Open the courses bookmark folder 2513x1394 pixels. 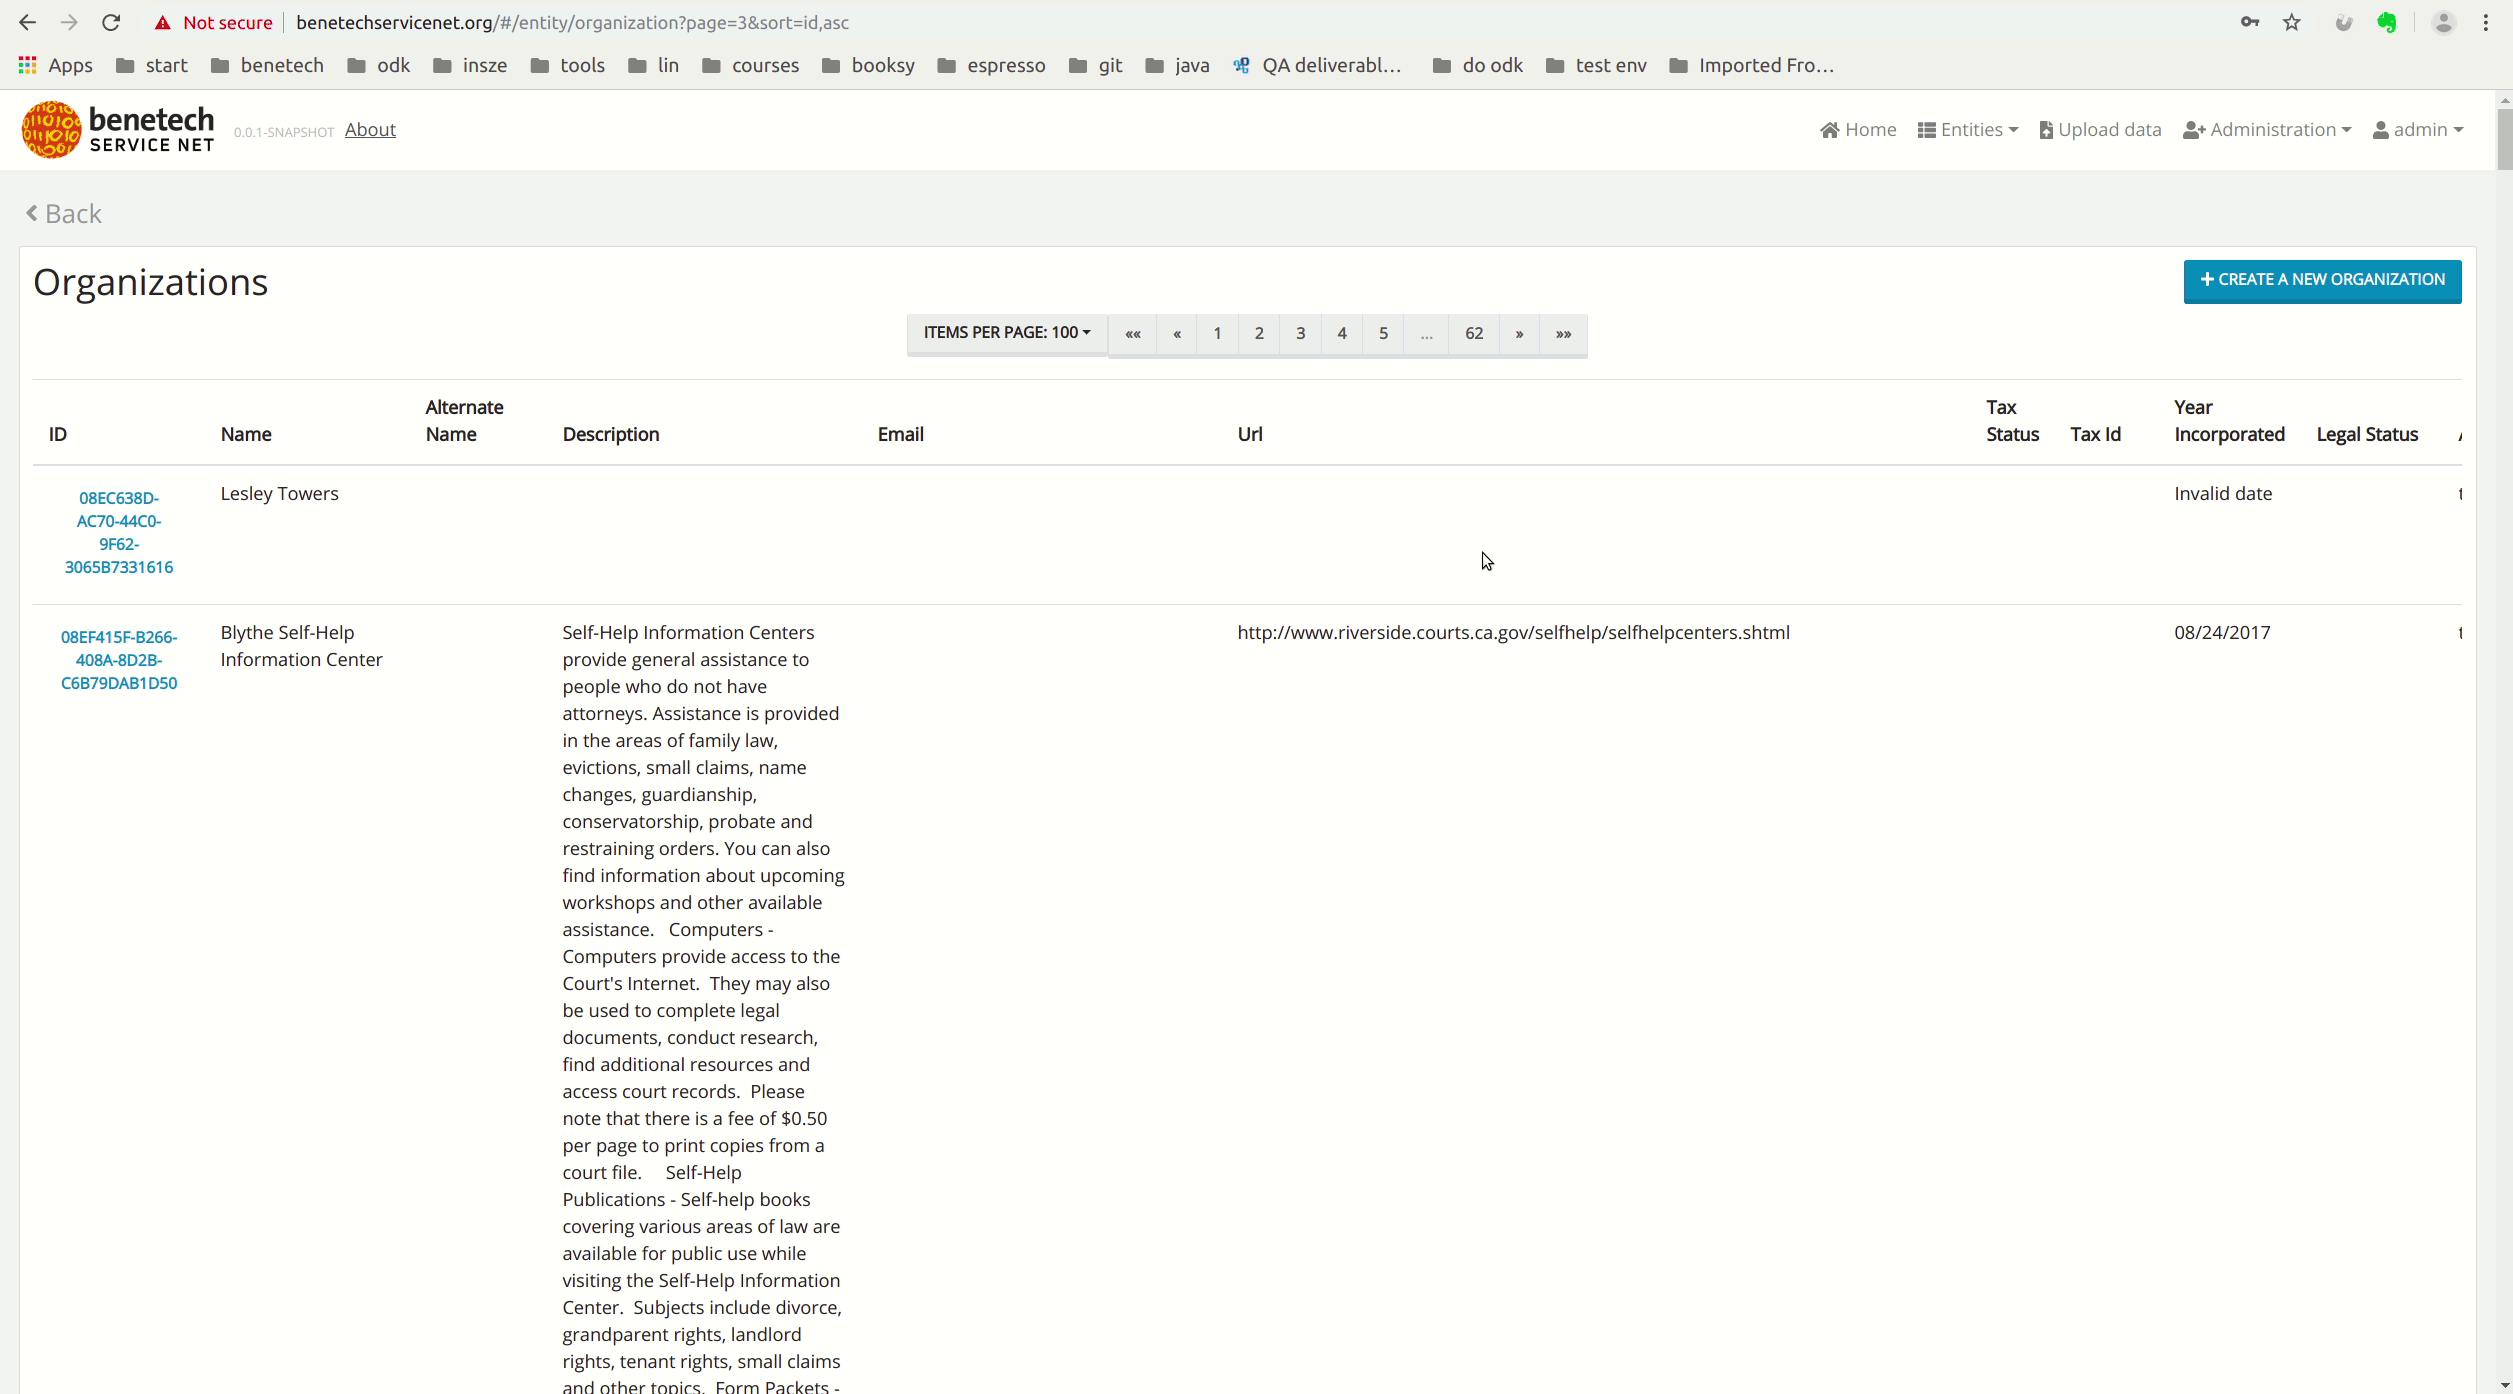coord(749,65)
